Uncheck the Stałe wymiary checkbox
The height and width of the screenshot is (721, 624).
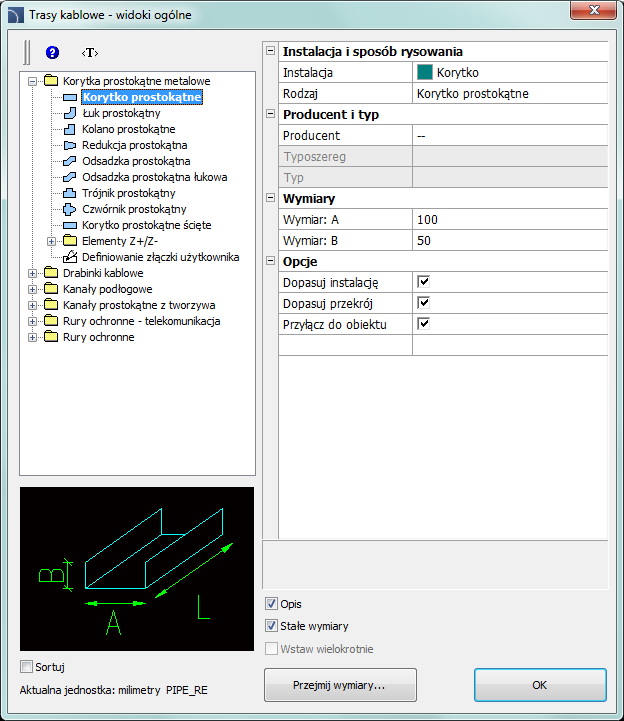(x=271, y=625)
